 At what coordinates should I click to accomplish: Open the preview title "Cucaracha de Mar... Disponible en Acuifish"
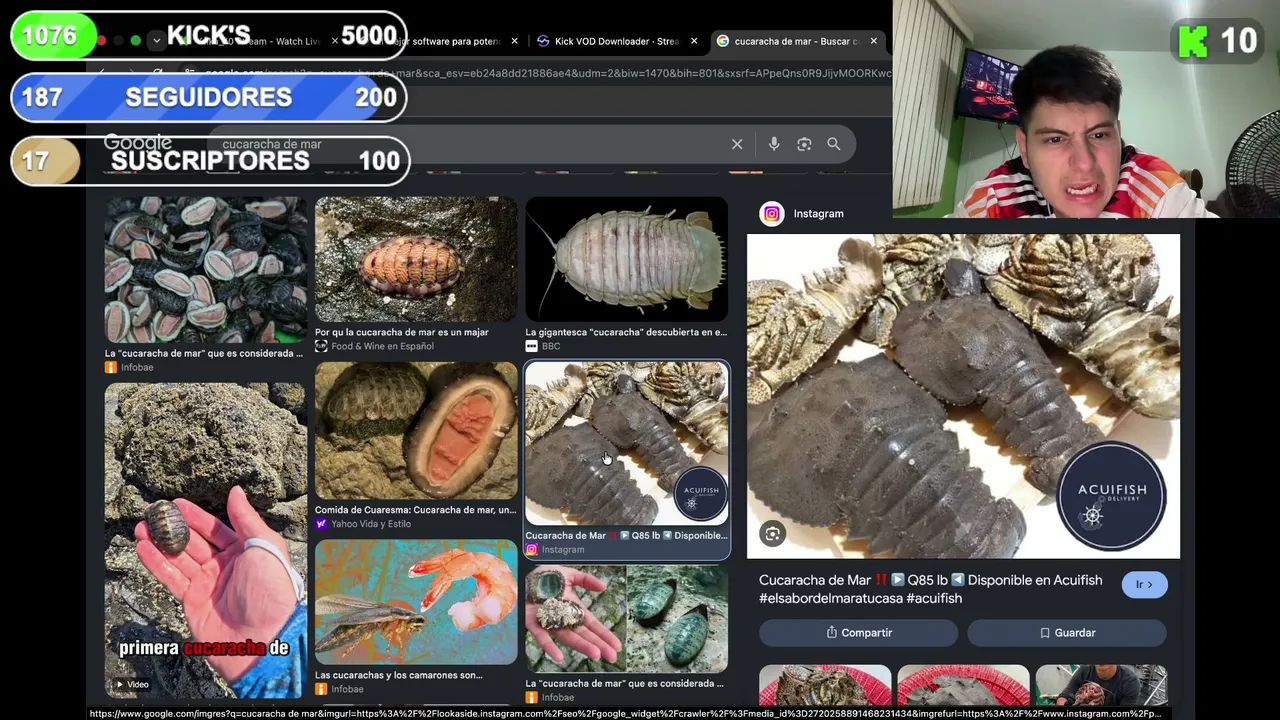(930, 589)
